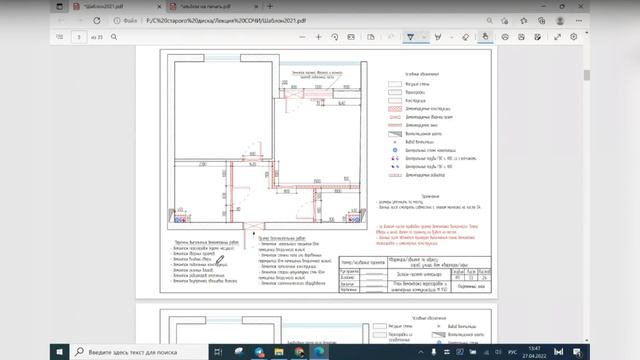The width and height of the screenshot is (640, 360).
Task: Click the address bar file URL
Action: point(226,20)
